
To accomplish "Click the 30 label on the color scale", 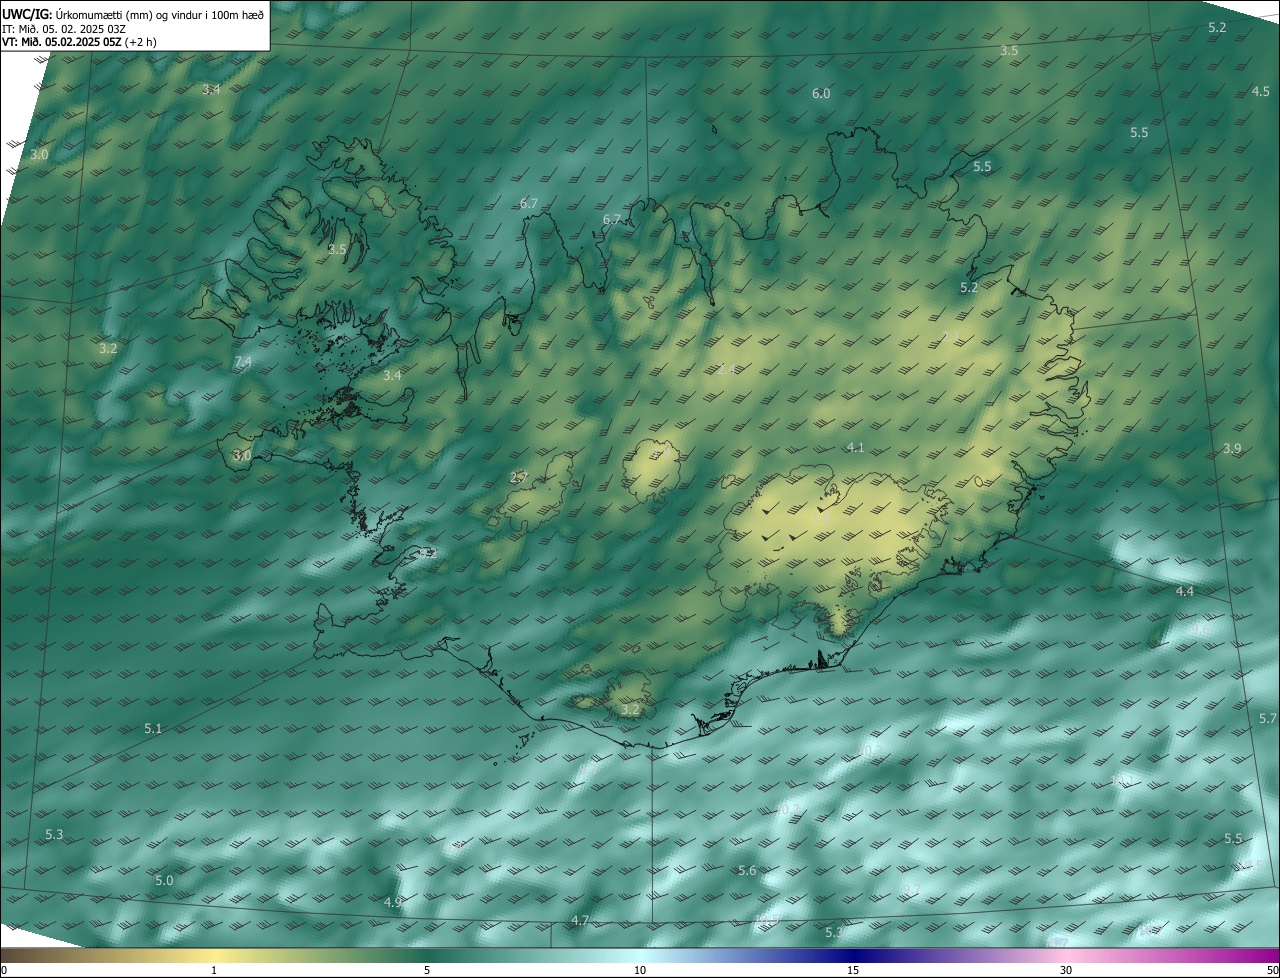I will tap(1066, 970).
